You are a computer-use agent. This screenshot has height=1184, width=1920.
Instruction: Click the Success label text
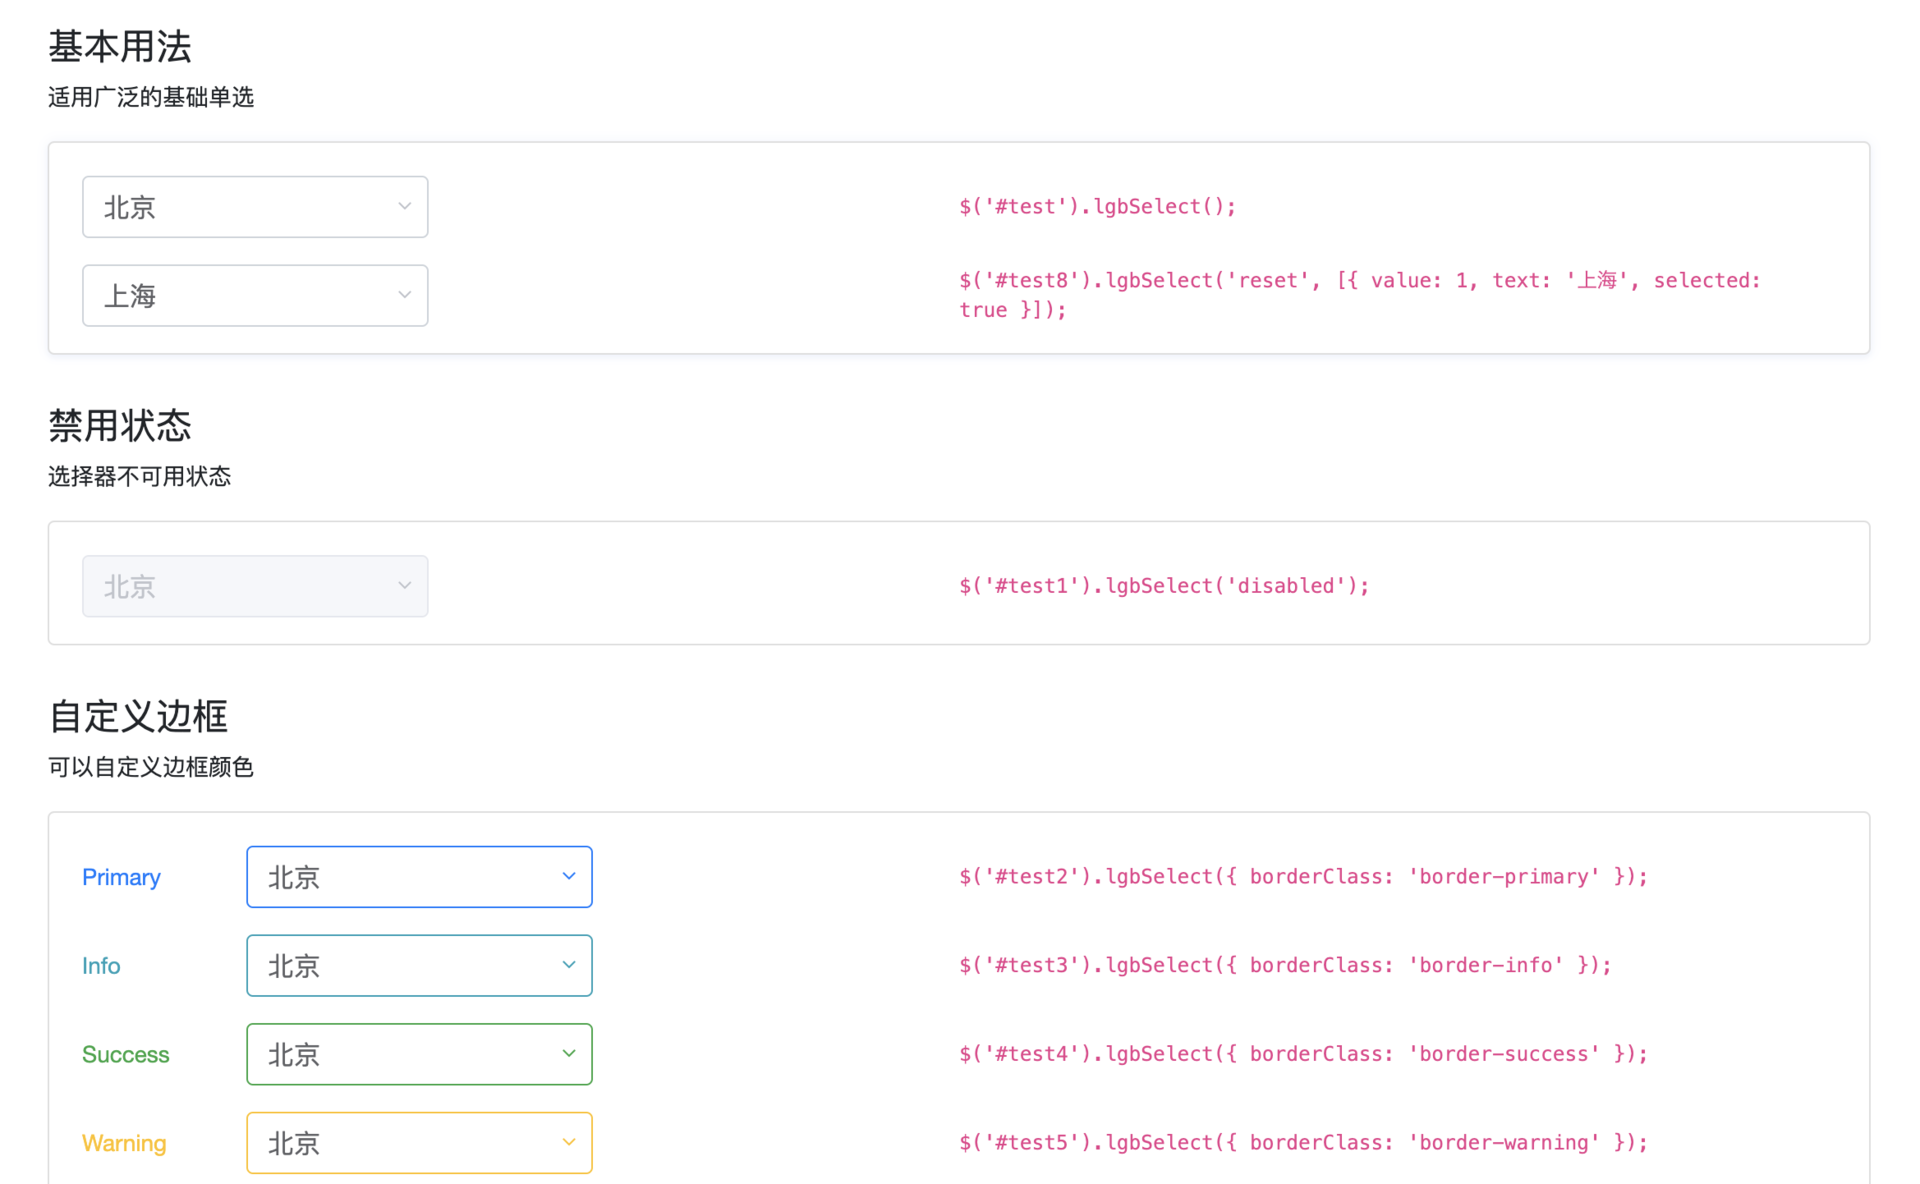[x=125, y=1054]
